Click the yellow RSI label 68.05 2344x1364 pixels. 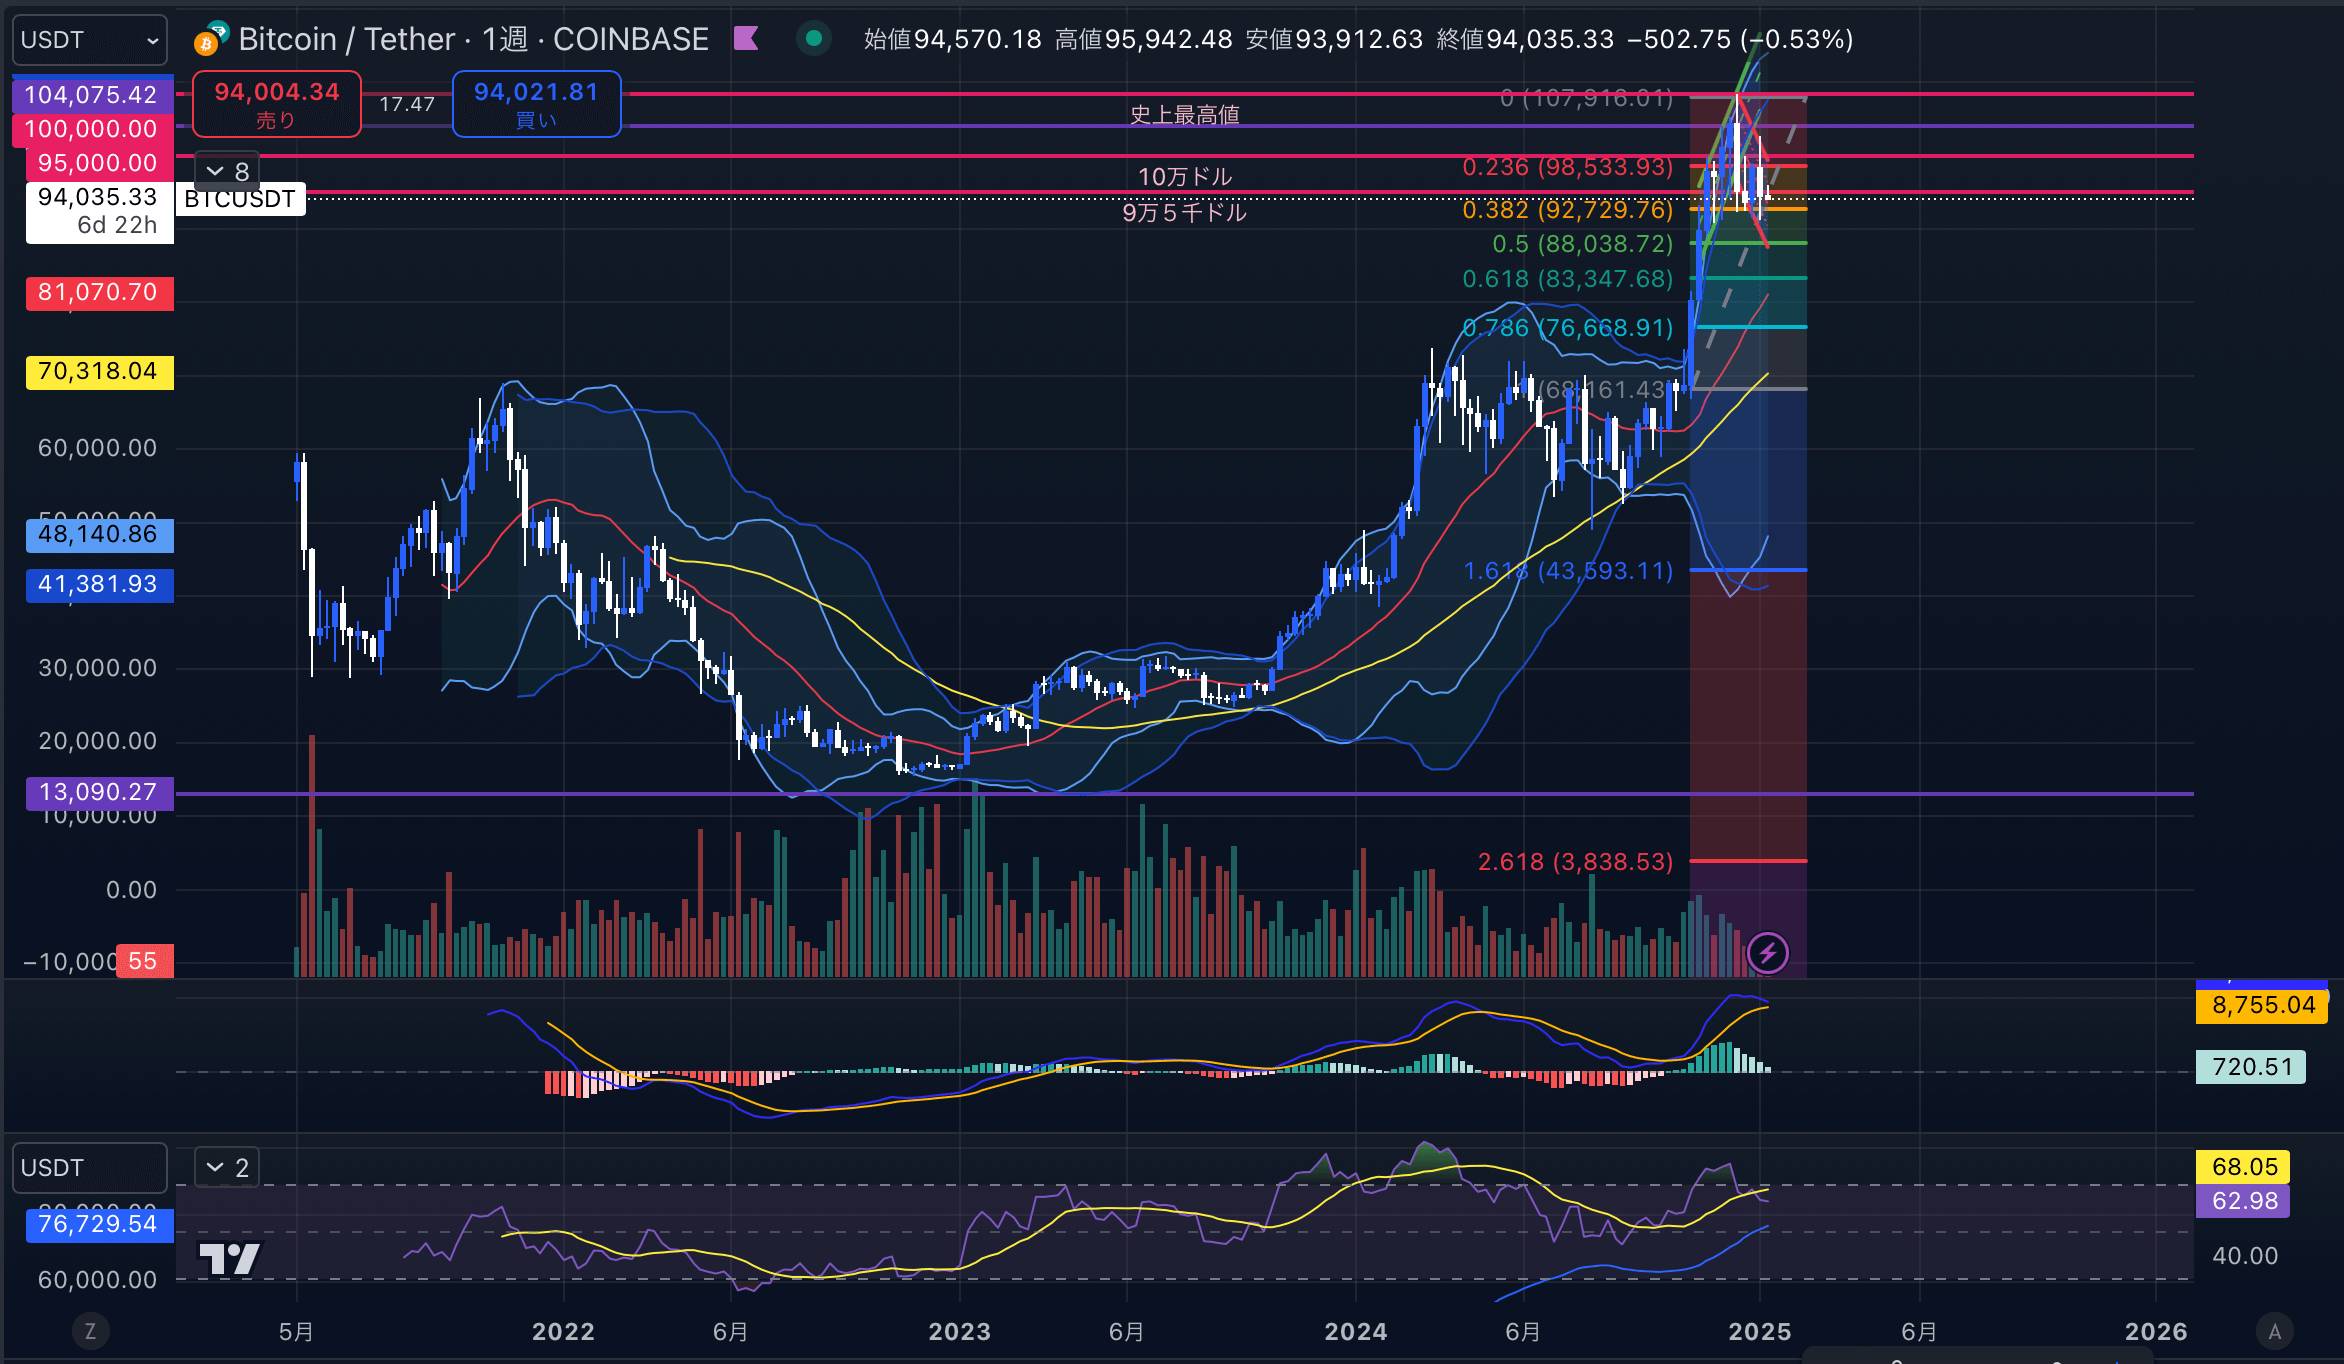2243,1166
